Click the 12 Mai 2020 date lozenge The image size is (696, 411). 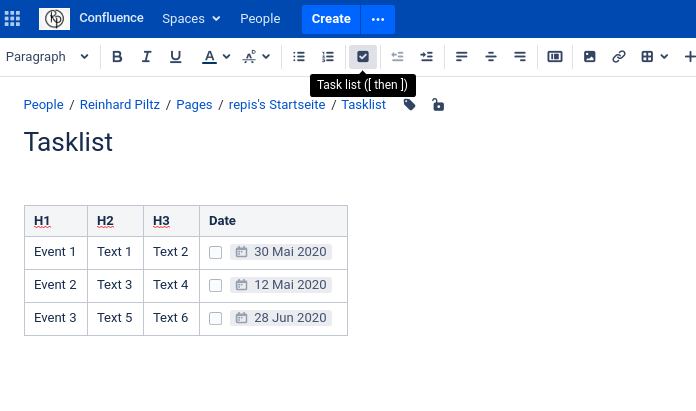click(x=281, y=285)
